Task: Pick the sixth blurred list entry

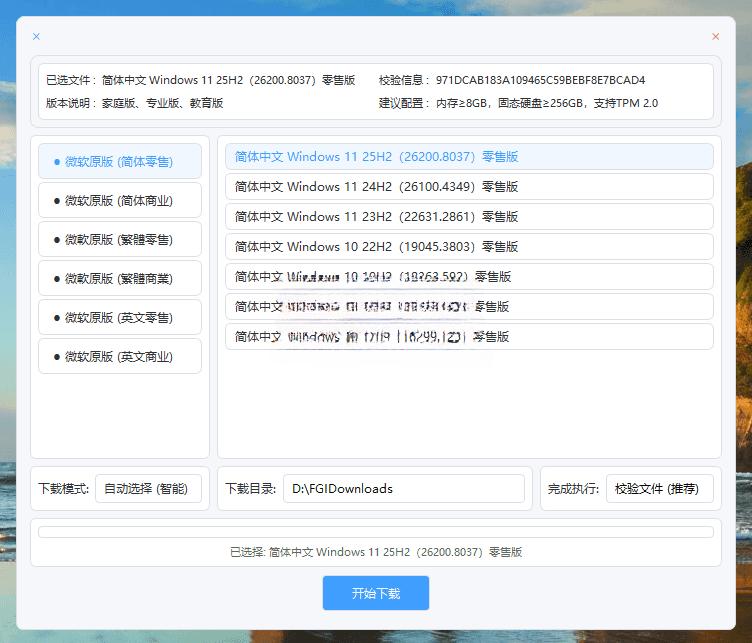Action: point(469,306)
